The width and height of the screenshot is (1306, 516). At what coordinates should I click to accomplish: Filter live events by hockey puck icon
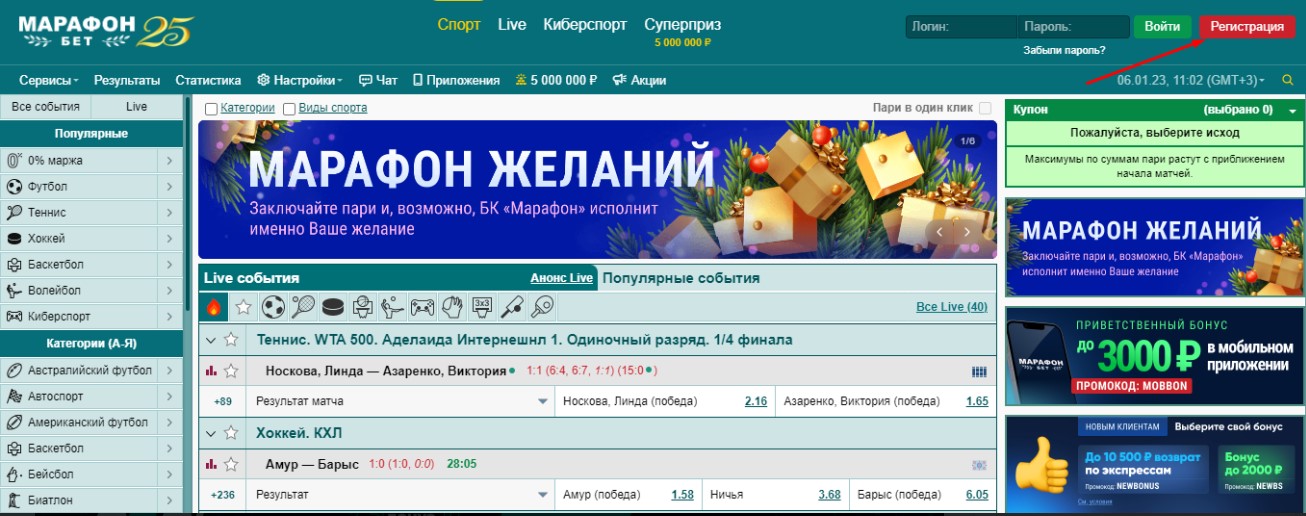click(x=333, y=306)
